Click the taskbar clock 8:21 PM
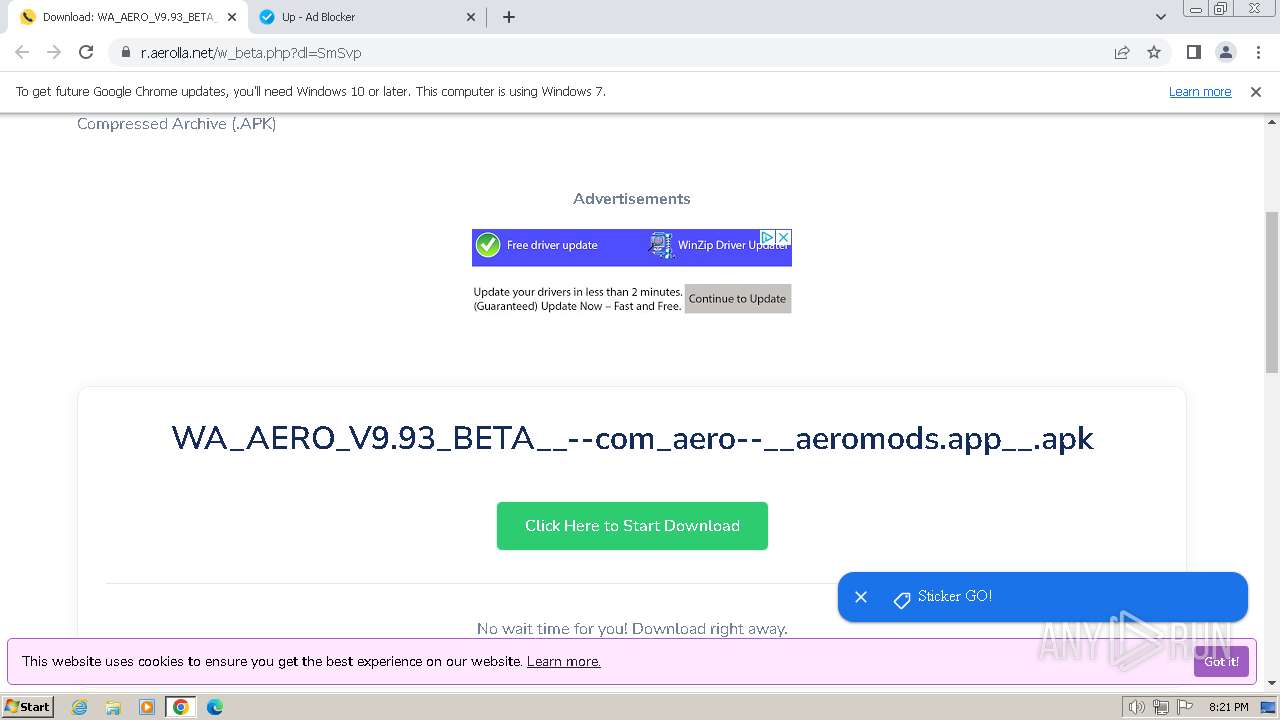The width and height of the screenshot is (1280, 720). coord(1228,707)
